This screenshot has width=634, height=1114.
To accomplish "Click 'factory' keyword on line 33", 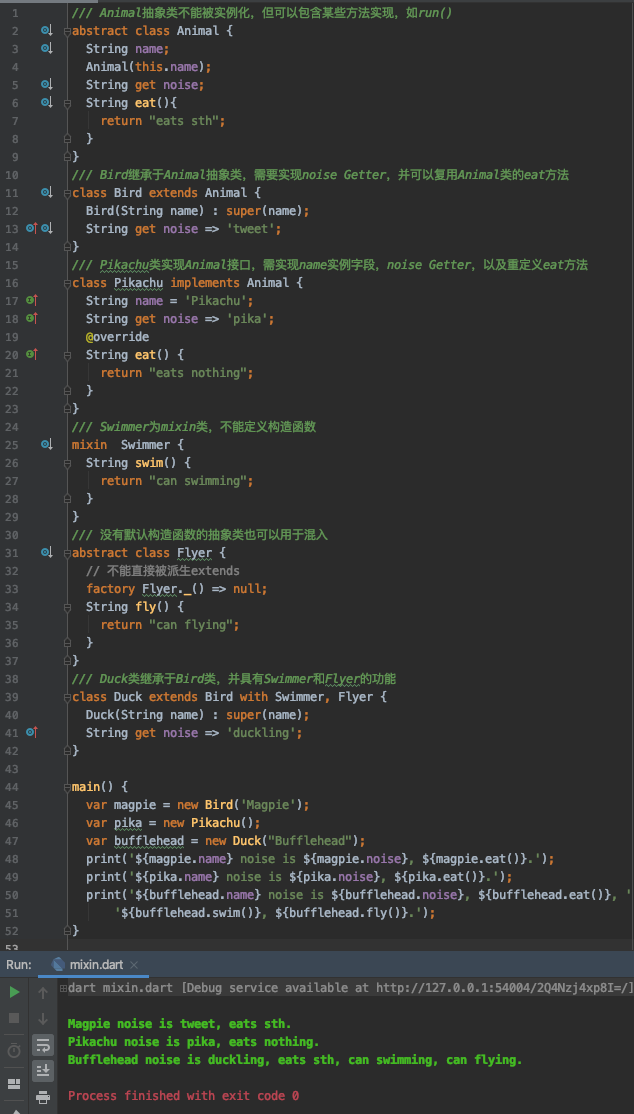I will point(110,588).
